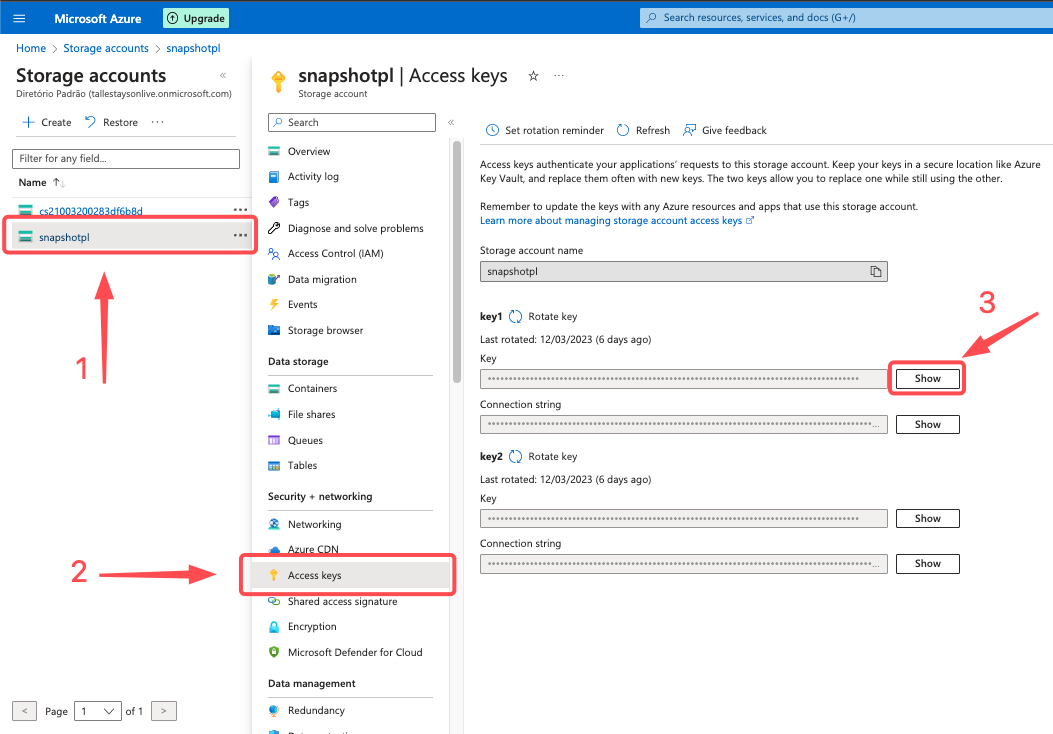Viewport: 1053px width, 734px height.
Task: Select Containers under Data storage
Action: pos(312,389)
